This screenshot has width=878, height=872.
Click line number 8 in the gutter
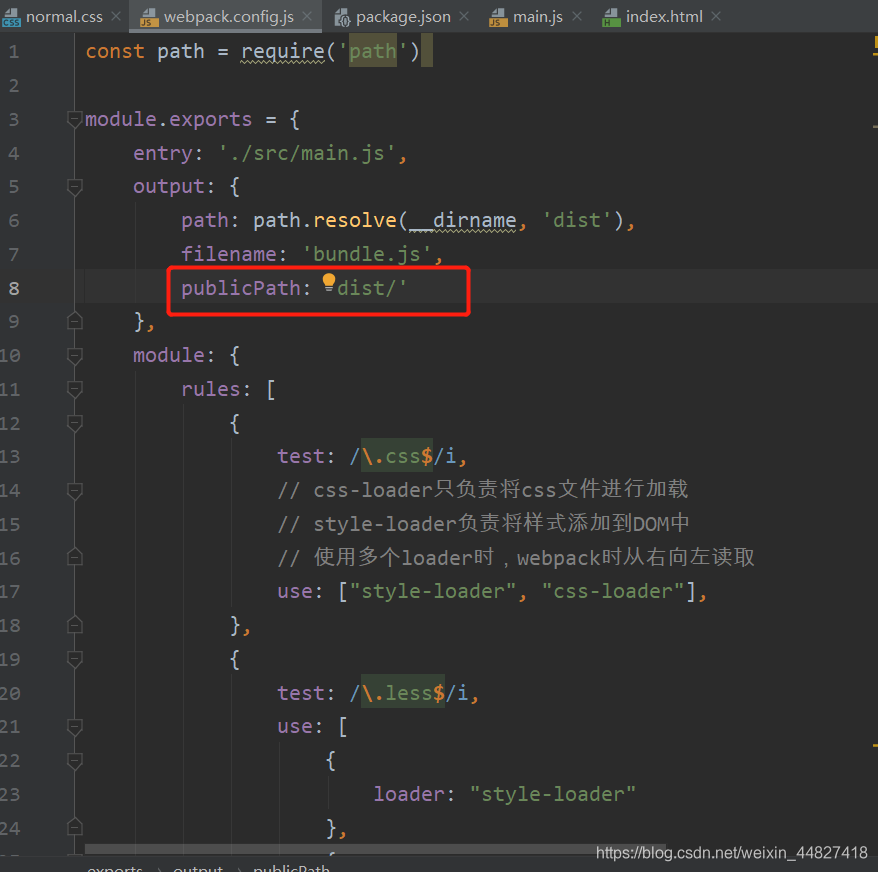pyautogui.click(x=14, y=288)
